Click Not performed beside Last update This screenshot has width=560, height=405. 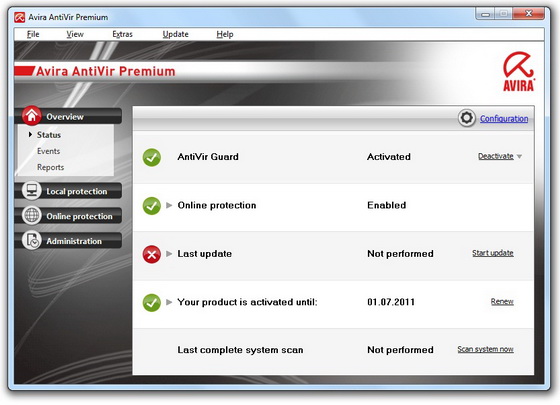(x=400, y=254)
